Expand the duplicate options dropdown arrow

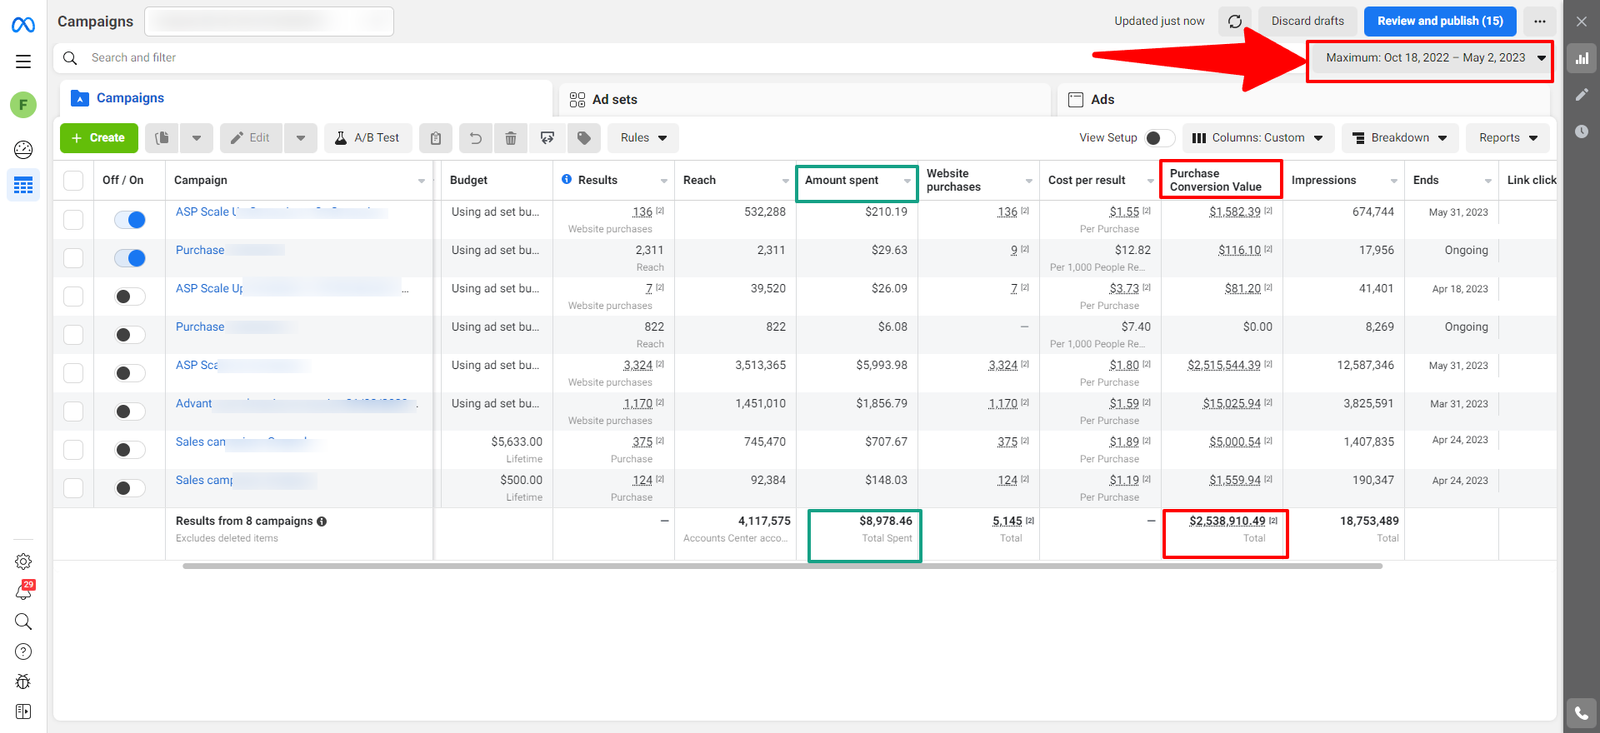click(x=197, y=138)
